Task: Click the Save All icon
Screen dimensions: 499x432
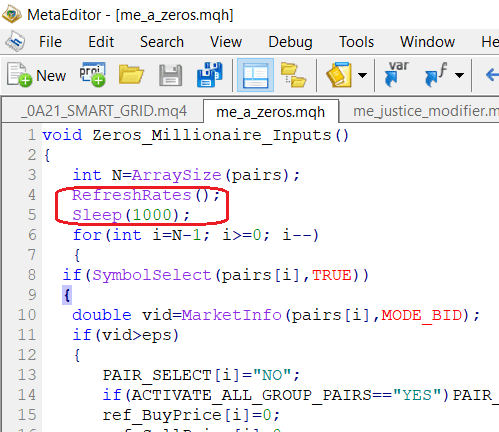Action: coord(209,75)
